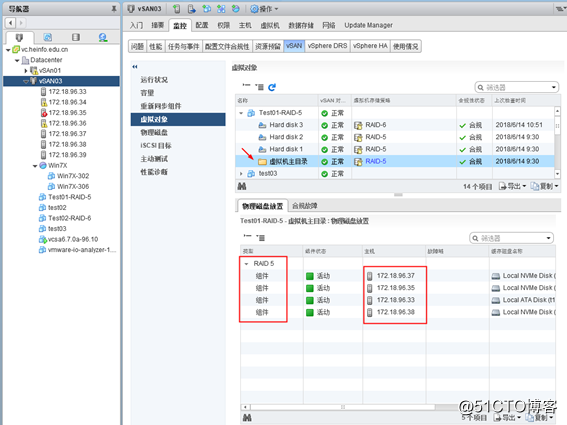Screen dimensions: 567x425
Task: Open the 入门 tab
Action: point(136,25)
